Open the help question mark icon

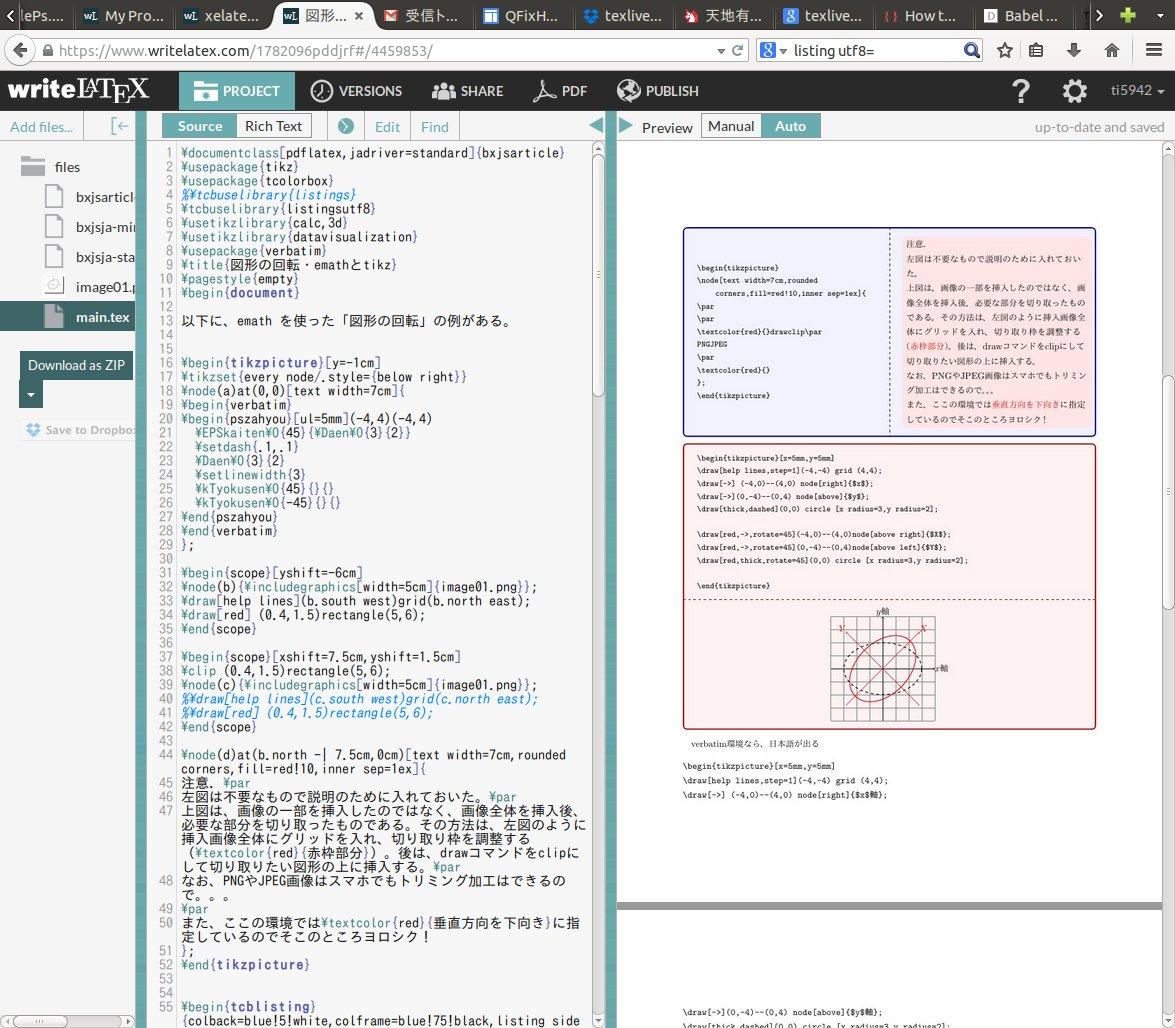click(x=1021, y=91)
